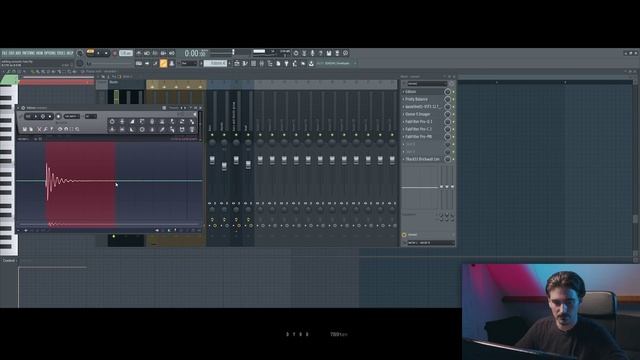Expand FabFilter Pro-Q 3 slot arrow
Screen dimensions: 640x360
(x=403, y=122)
